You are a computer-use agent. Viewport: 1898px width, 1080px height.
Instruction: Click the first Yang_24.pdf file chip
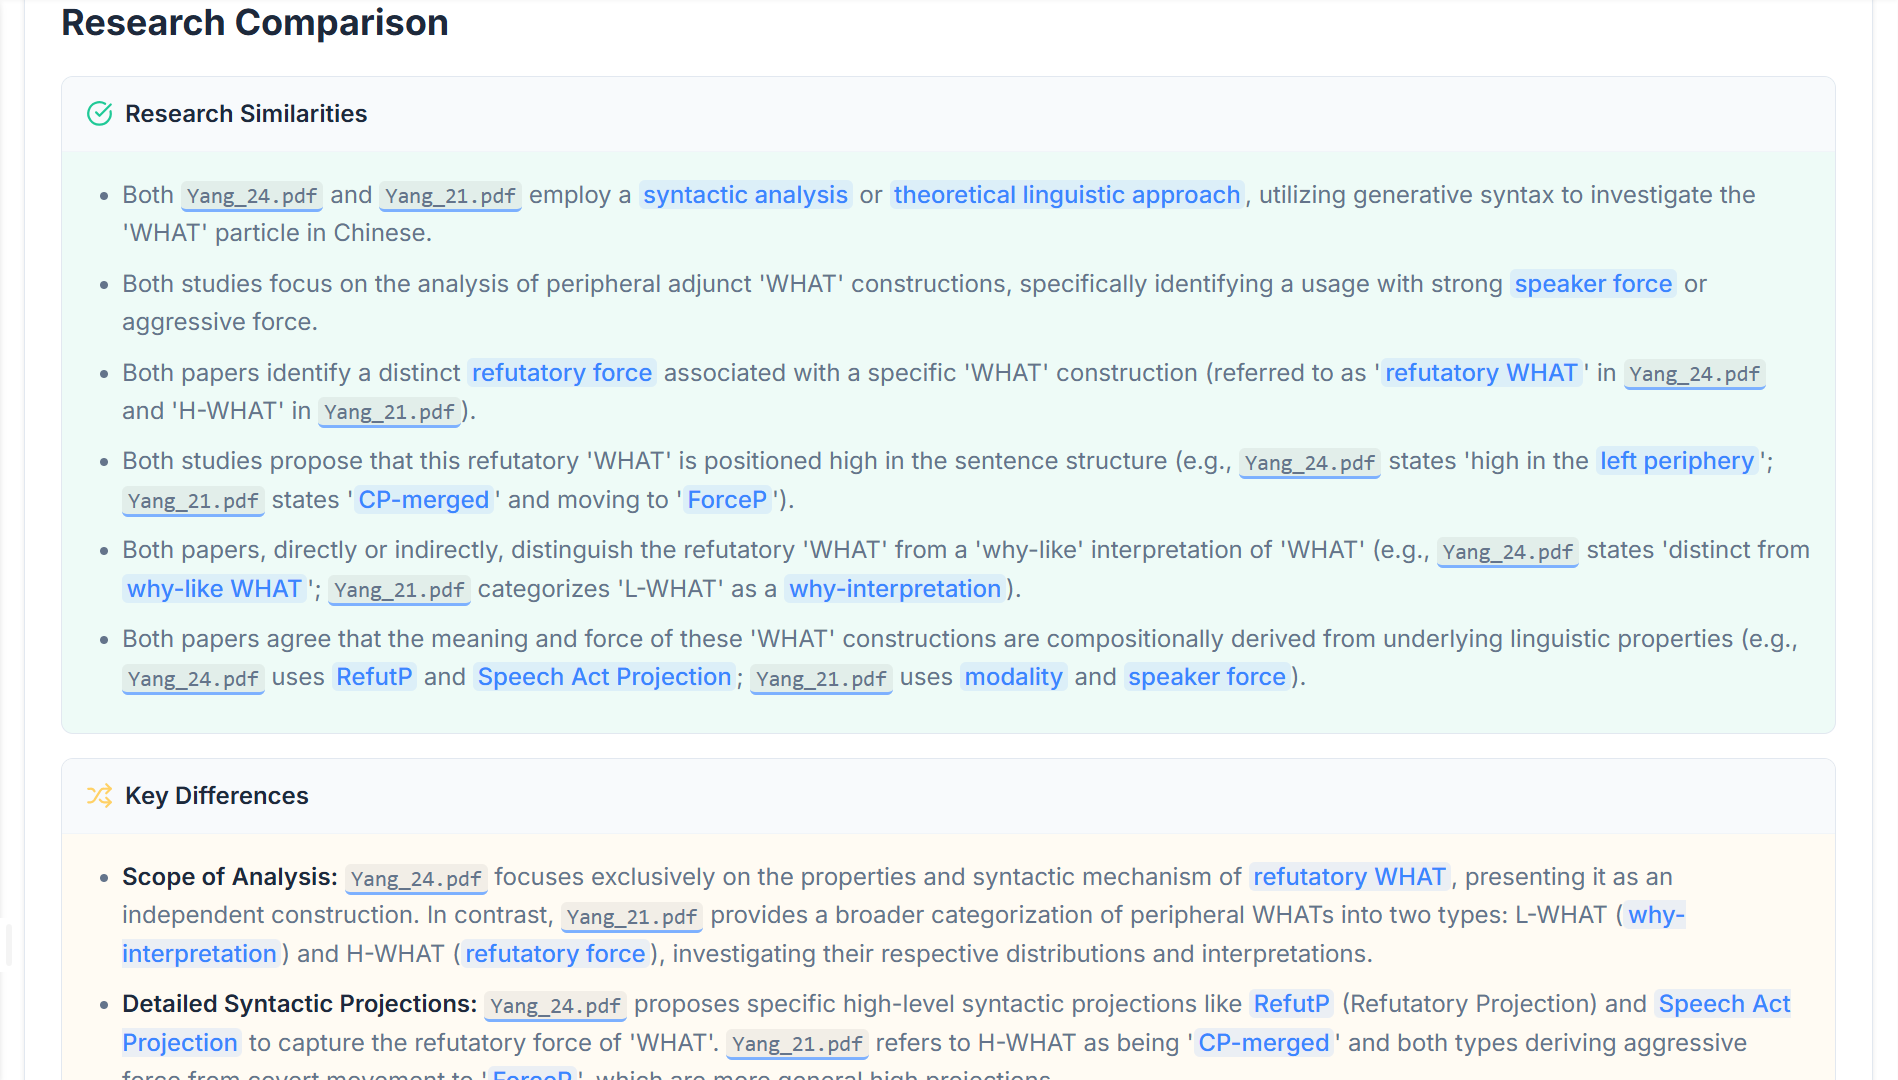[252, 196]
